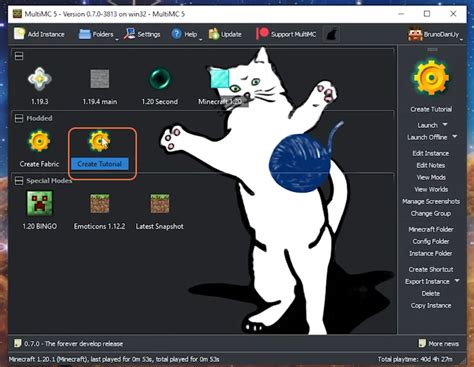Click View Mods in sidebar
This screenshot has width=474, height=367.
[431, 177]
